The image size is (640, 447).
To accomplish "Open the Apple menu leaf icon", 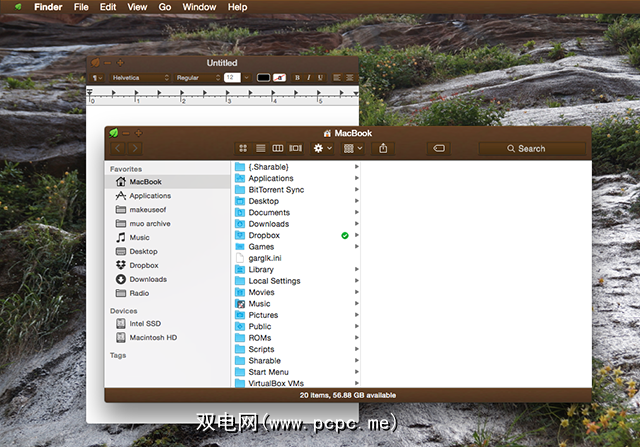I will (18, 7).
